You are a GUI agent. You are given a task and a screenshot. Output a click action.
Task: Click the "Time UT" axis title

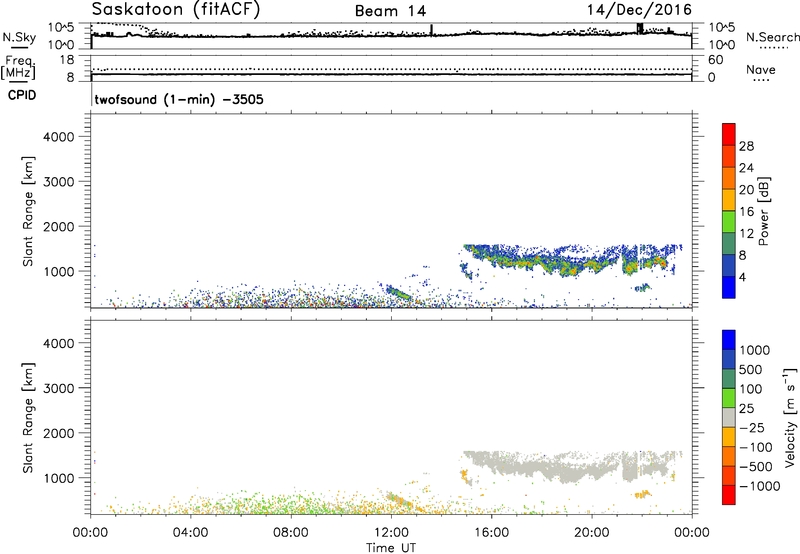[x=391, y=548]
